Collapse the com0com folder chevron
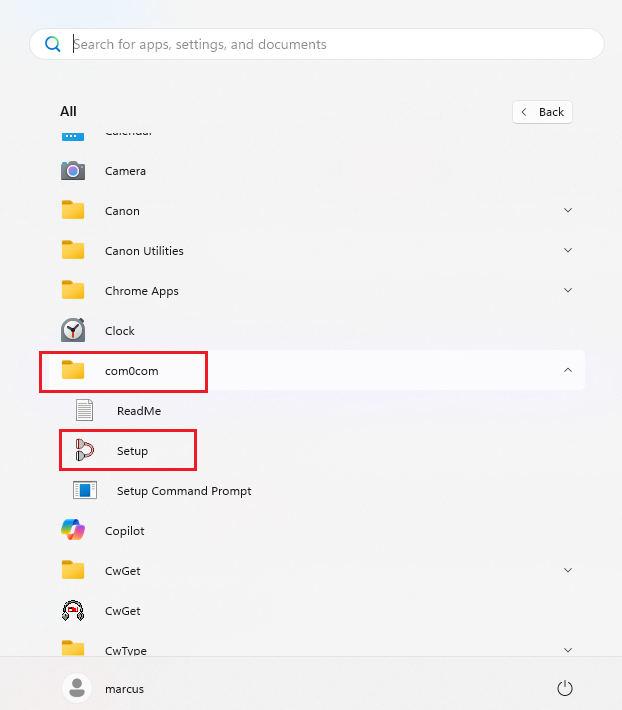This screenshot has height=710, width=622. click(568, 370)
